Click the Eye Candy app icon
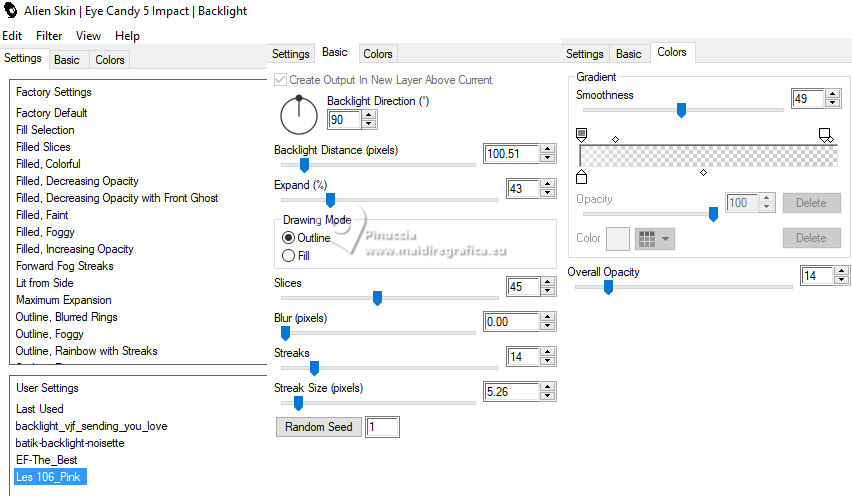The width and height of the screenshot is (852, 496). [11, 11]
